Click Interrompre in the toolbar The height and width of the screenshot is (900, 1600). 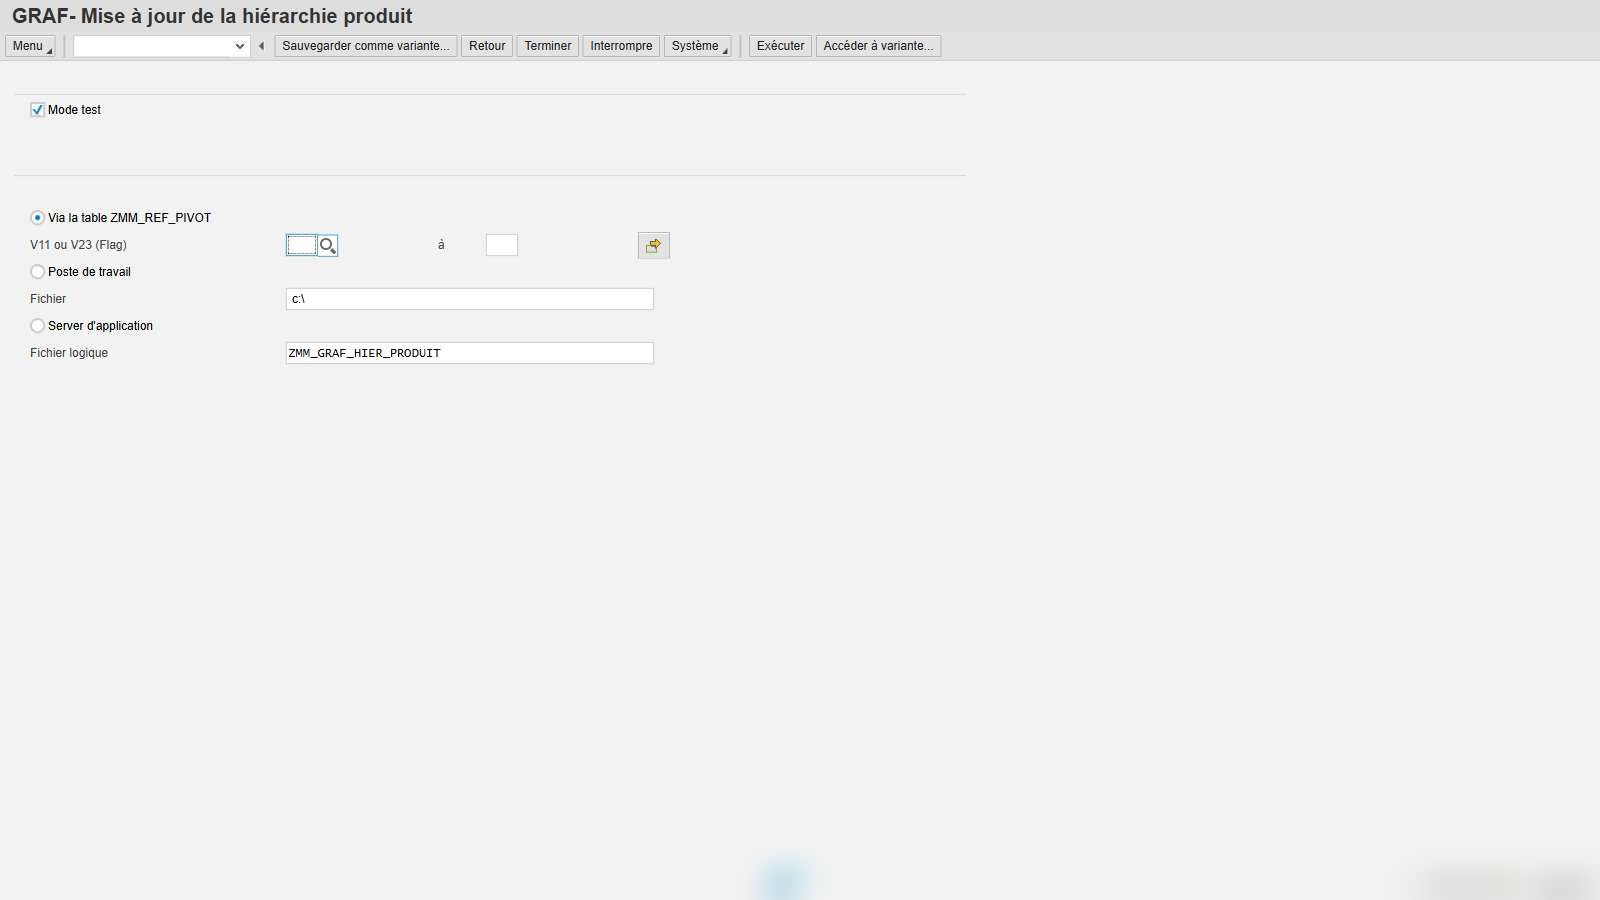(x=621, y=46)
